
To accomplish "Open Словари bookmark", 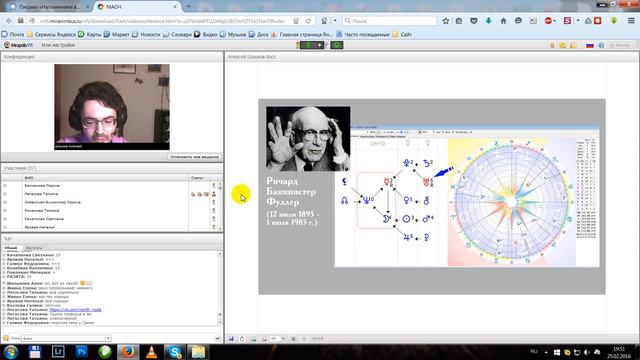I will point(178,34).
